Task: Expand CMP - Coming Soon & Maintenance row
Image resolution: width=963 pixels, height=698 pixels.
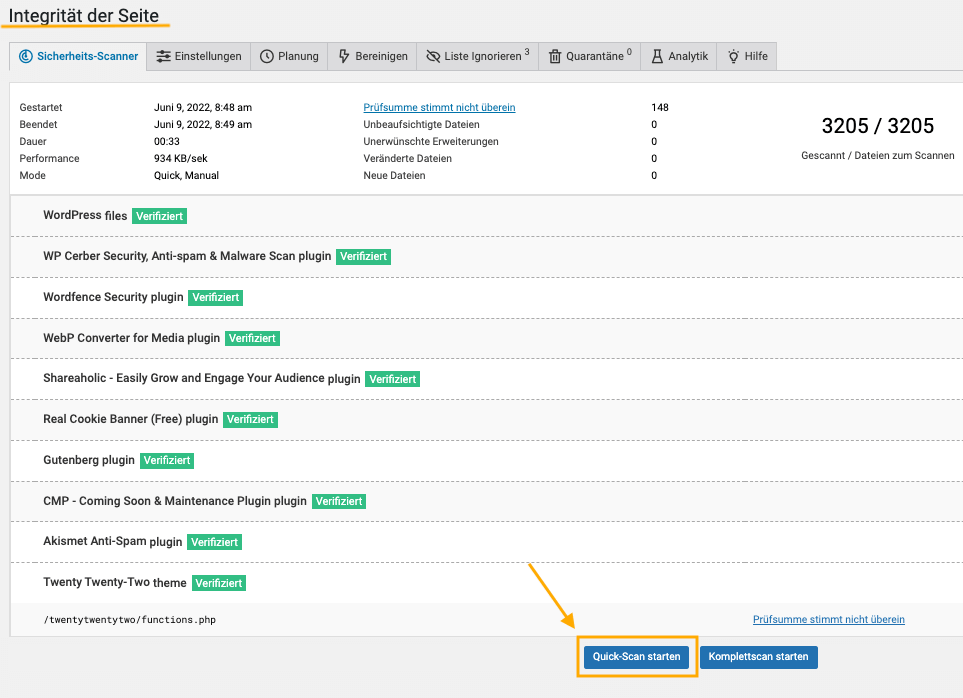Action: point(486,502)
